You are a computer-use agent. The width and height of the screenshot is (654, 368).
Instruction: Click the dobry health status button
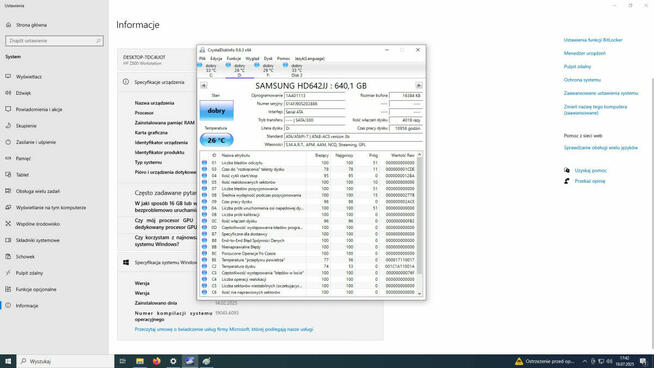click(x=216, y=111)
